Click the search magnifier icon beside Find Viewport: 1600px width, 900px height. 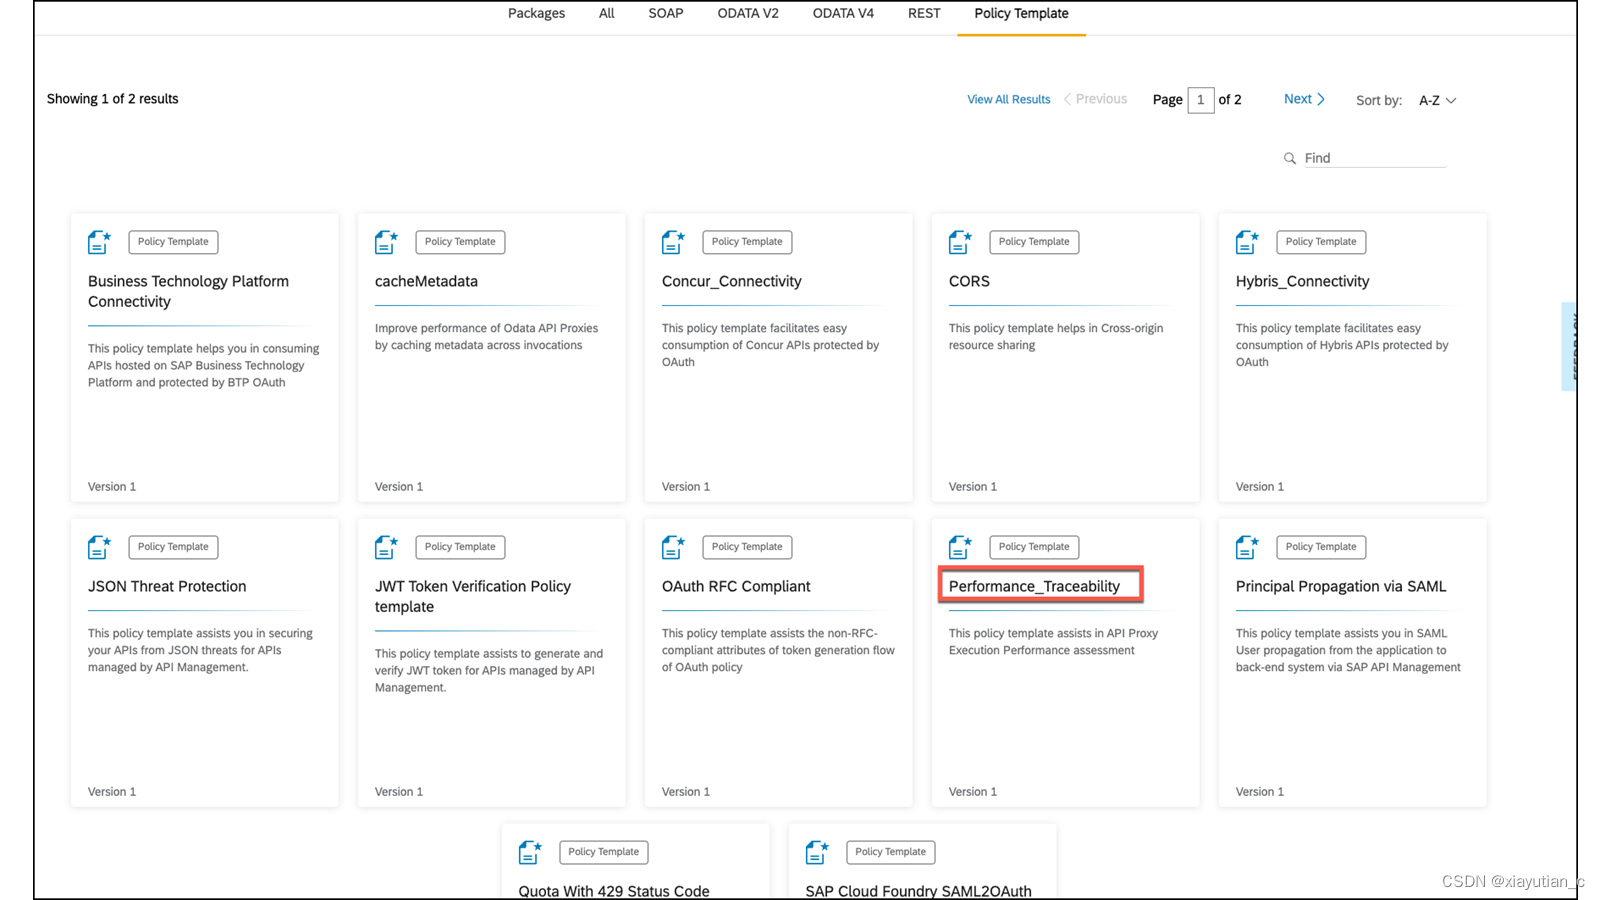(1290, 158)
